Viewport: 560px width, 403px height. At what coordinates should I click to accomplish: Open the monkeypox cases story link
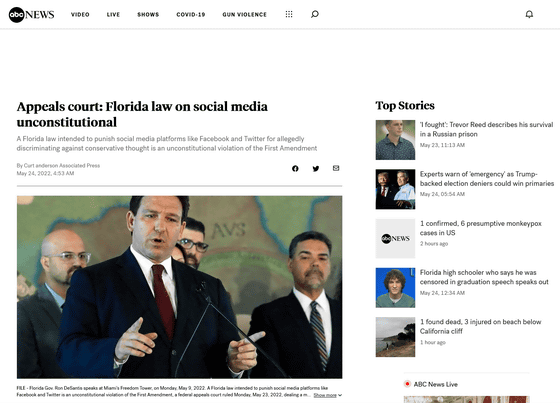coord(481,228)
